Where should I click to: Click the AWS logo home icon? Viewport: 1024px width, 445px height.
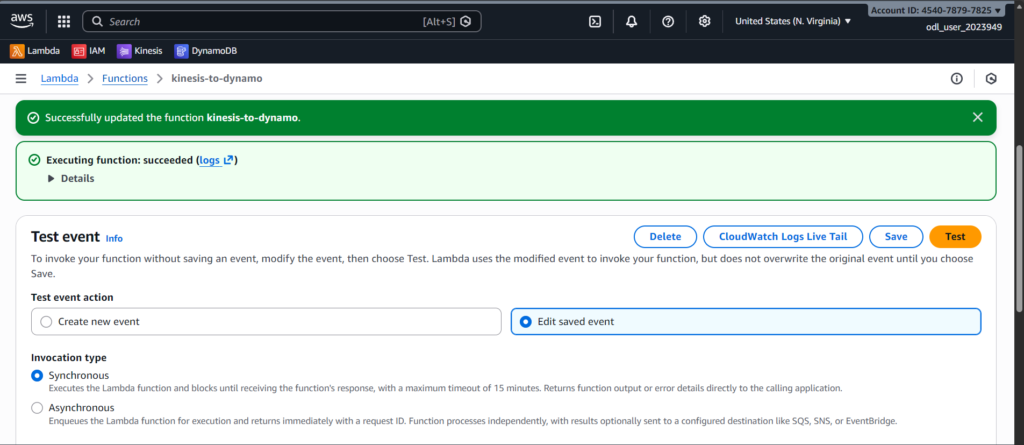click(x=22, y=21)
